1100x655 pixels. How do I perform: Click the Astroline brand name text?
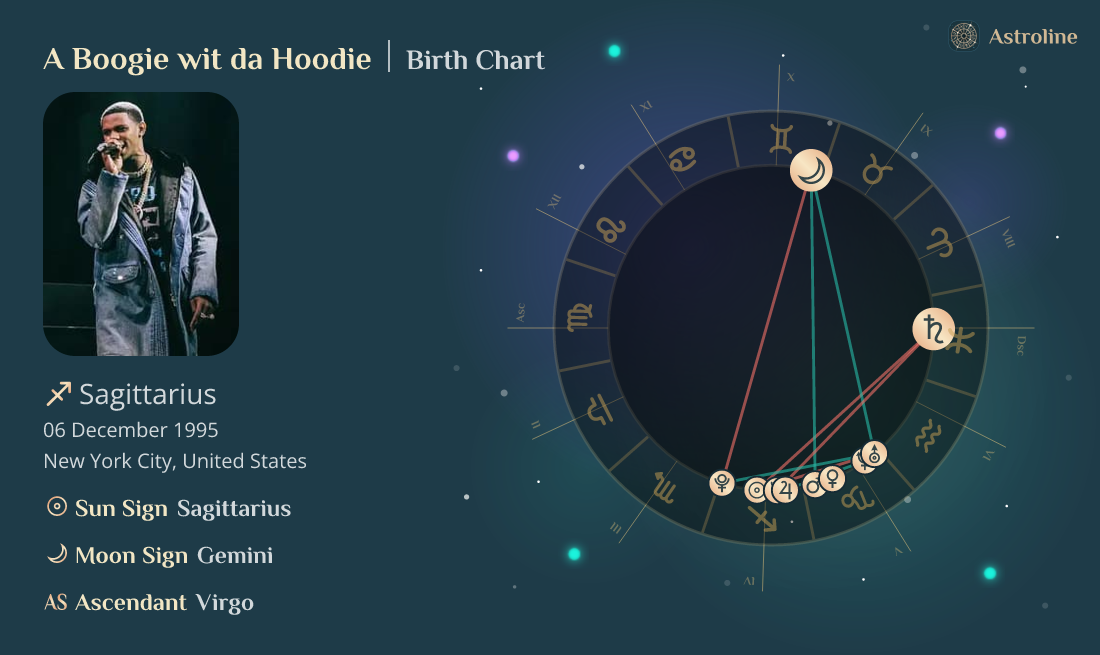pos(1033,37)
